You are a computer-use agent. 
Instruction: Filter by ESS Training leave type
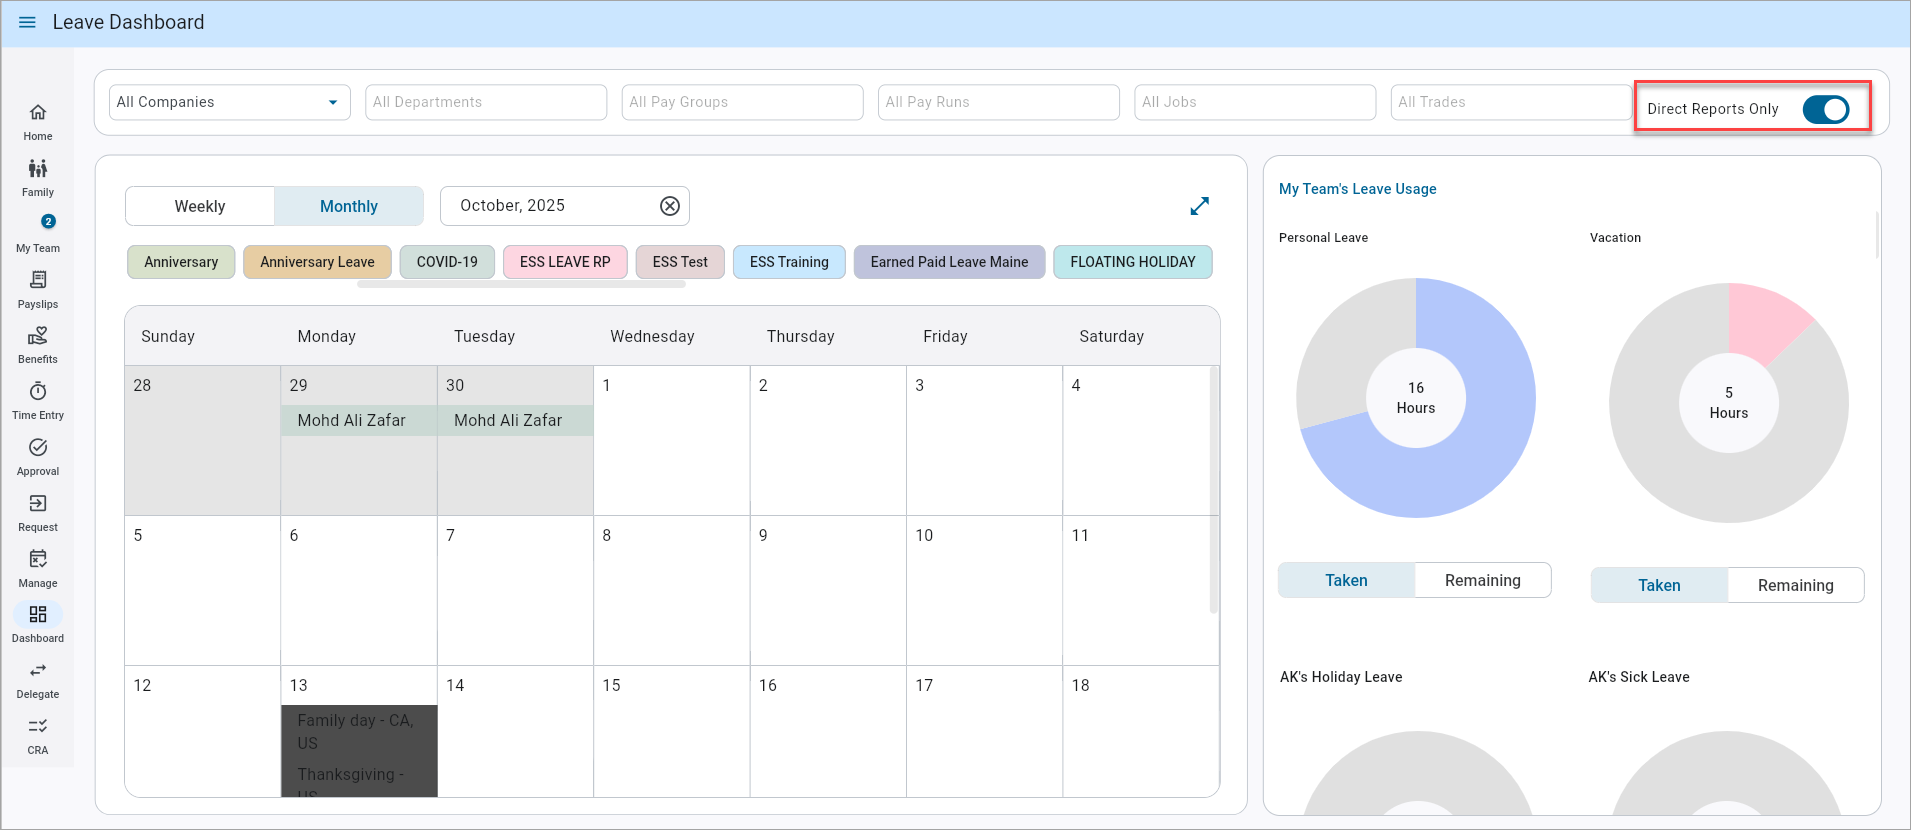pyautogui.click(x=789, y=262)
